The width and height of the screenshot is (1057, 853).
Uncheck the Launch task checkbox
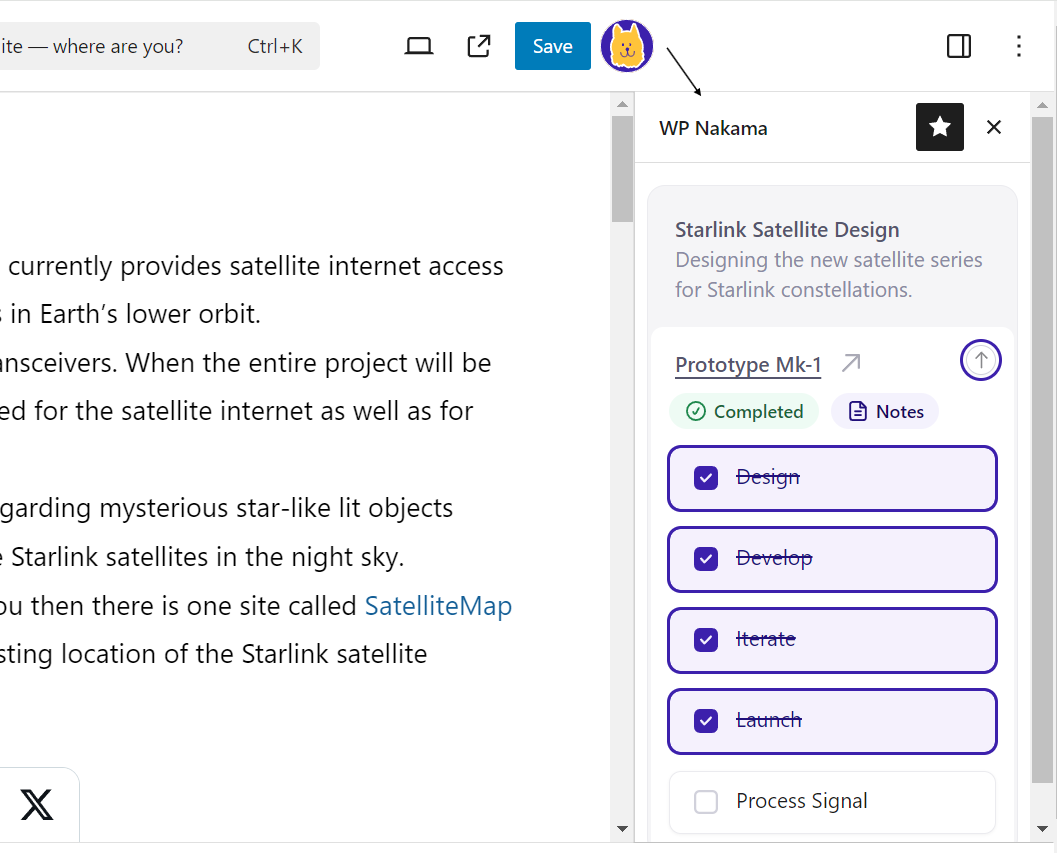point(706,721)
